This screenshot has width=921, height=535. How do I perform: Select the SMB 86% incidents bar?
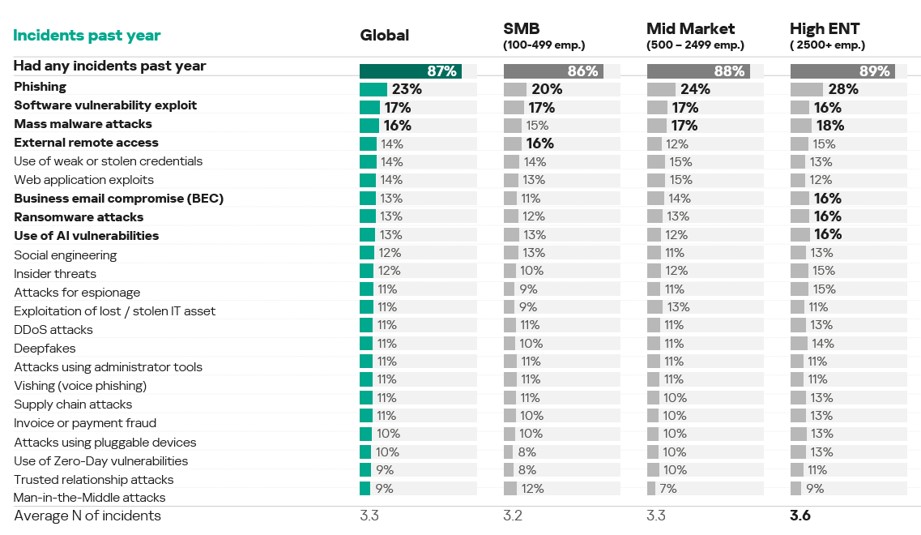coord(553,71)
